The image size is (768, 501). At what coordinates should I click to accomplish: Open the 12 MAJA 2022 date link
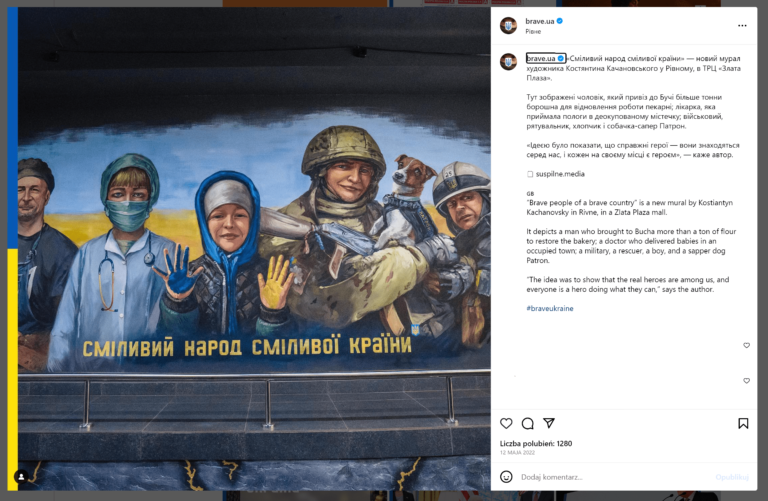point(517,453)
